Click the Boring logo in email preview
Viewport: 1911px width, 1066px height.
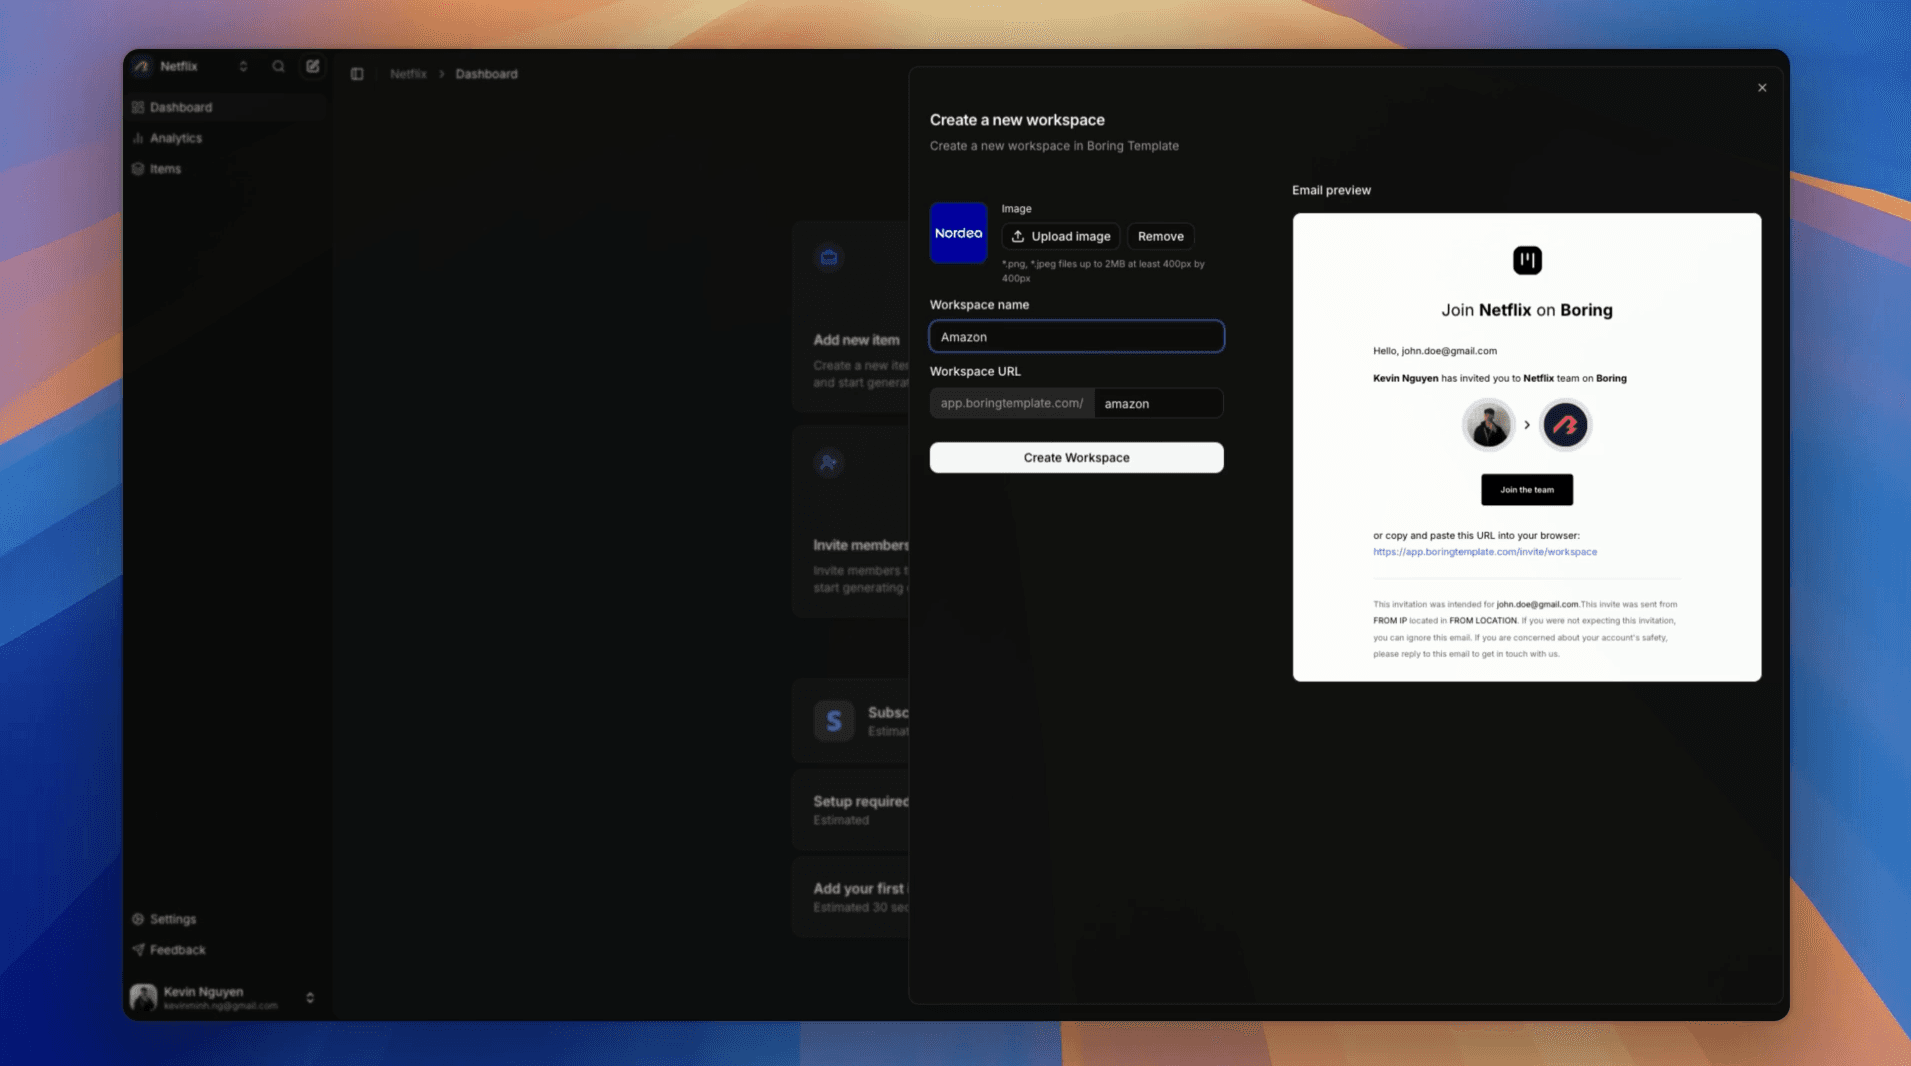(x=1526, y=260)
